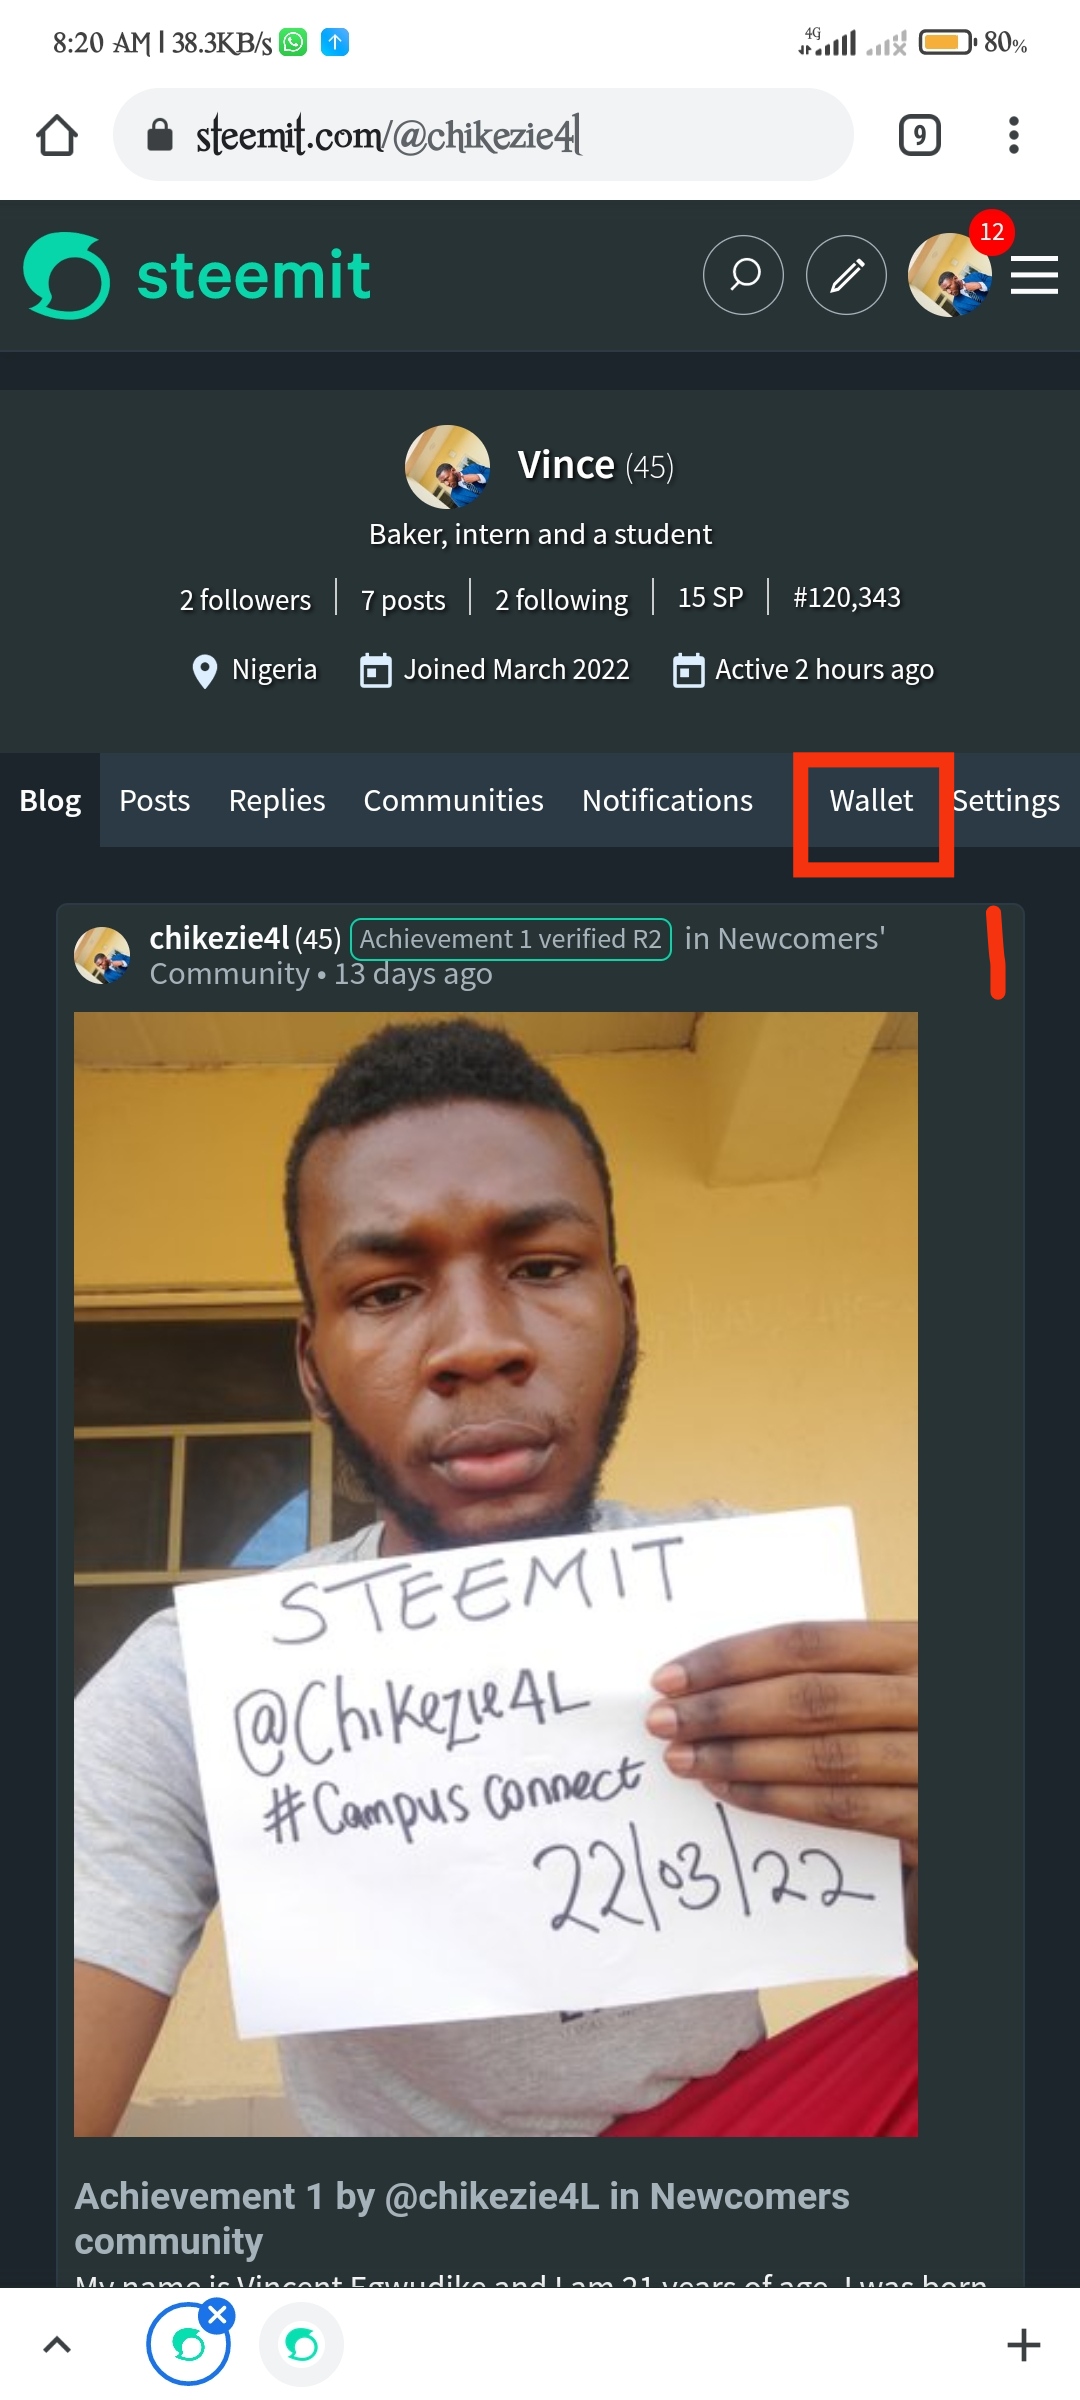Image resolution: width=1080 pixels, height=2400 pixels.
Task: Open the Notifications tab
Action: [667, 801]
